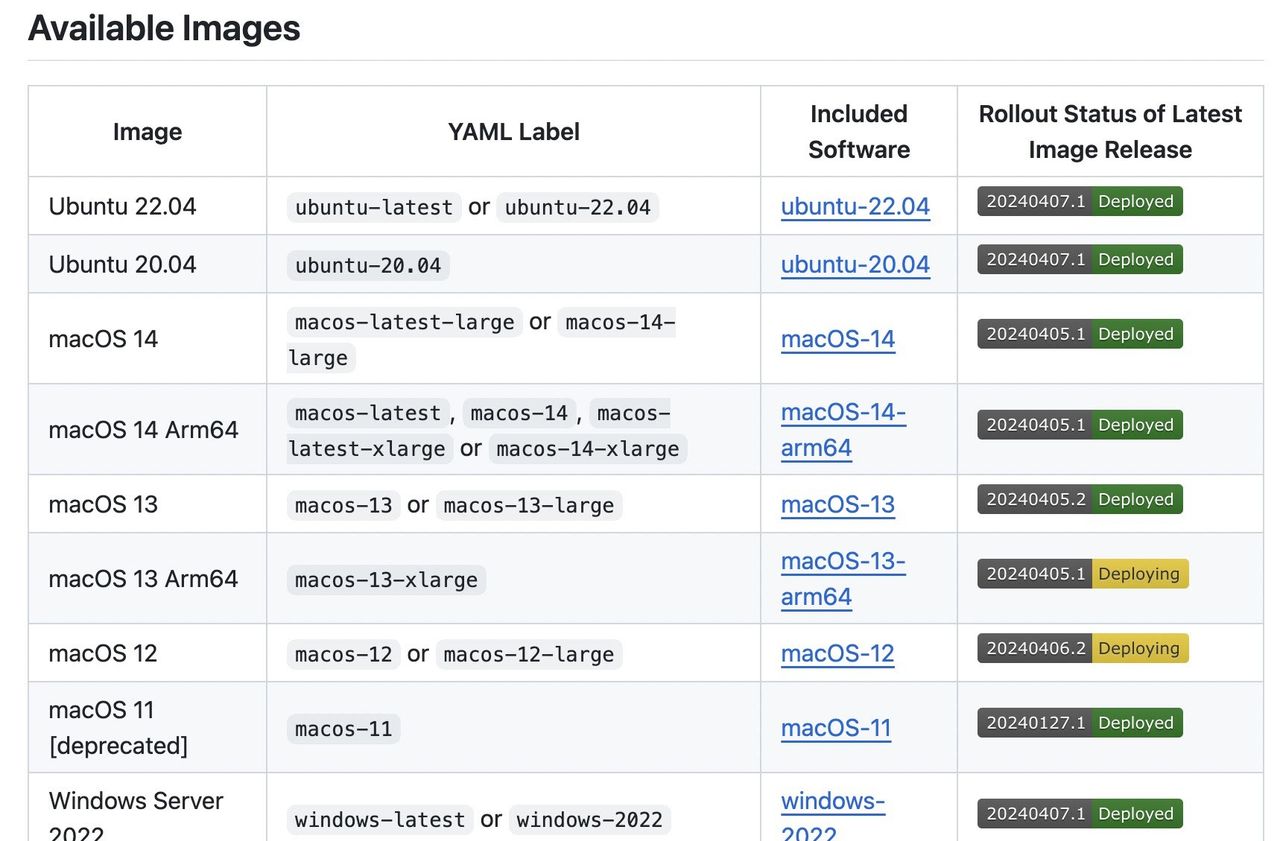This screenshot has width=1280, height=841.
Task: Click Ubuntu 22.04 rollout status badge
Action: [1080, 201]
